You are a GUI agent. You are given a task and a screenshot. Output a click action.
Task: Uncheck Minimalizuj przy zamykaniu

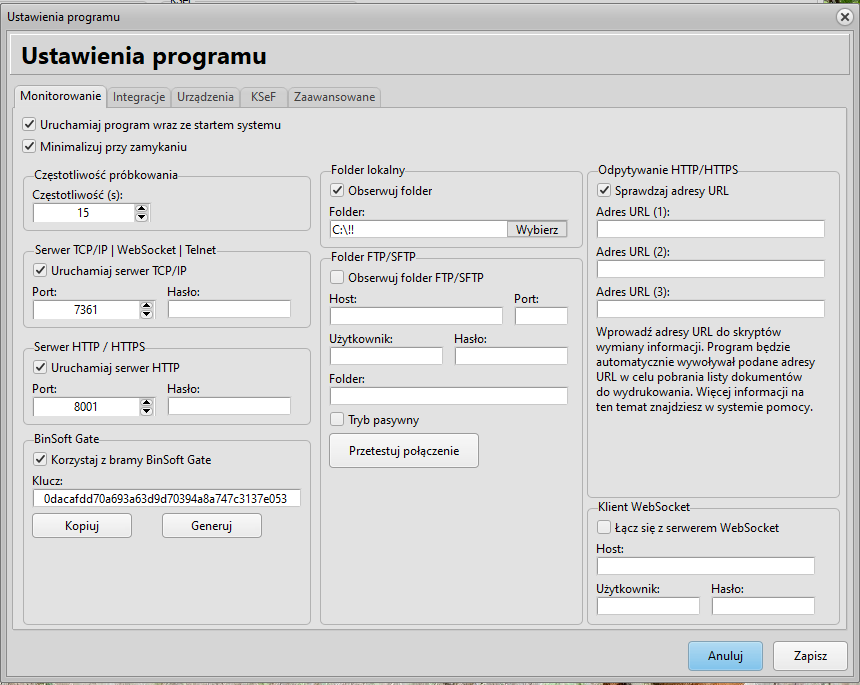point(28,146)
